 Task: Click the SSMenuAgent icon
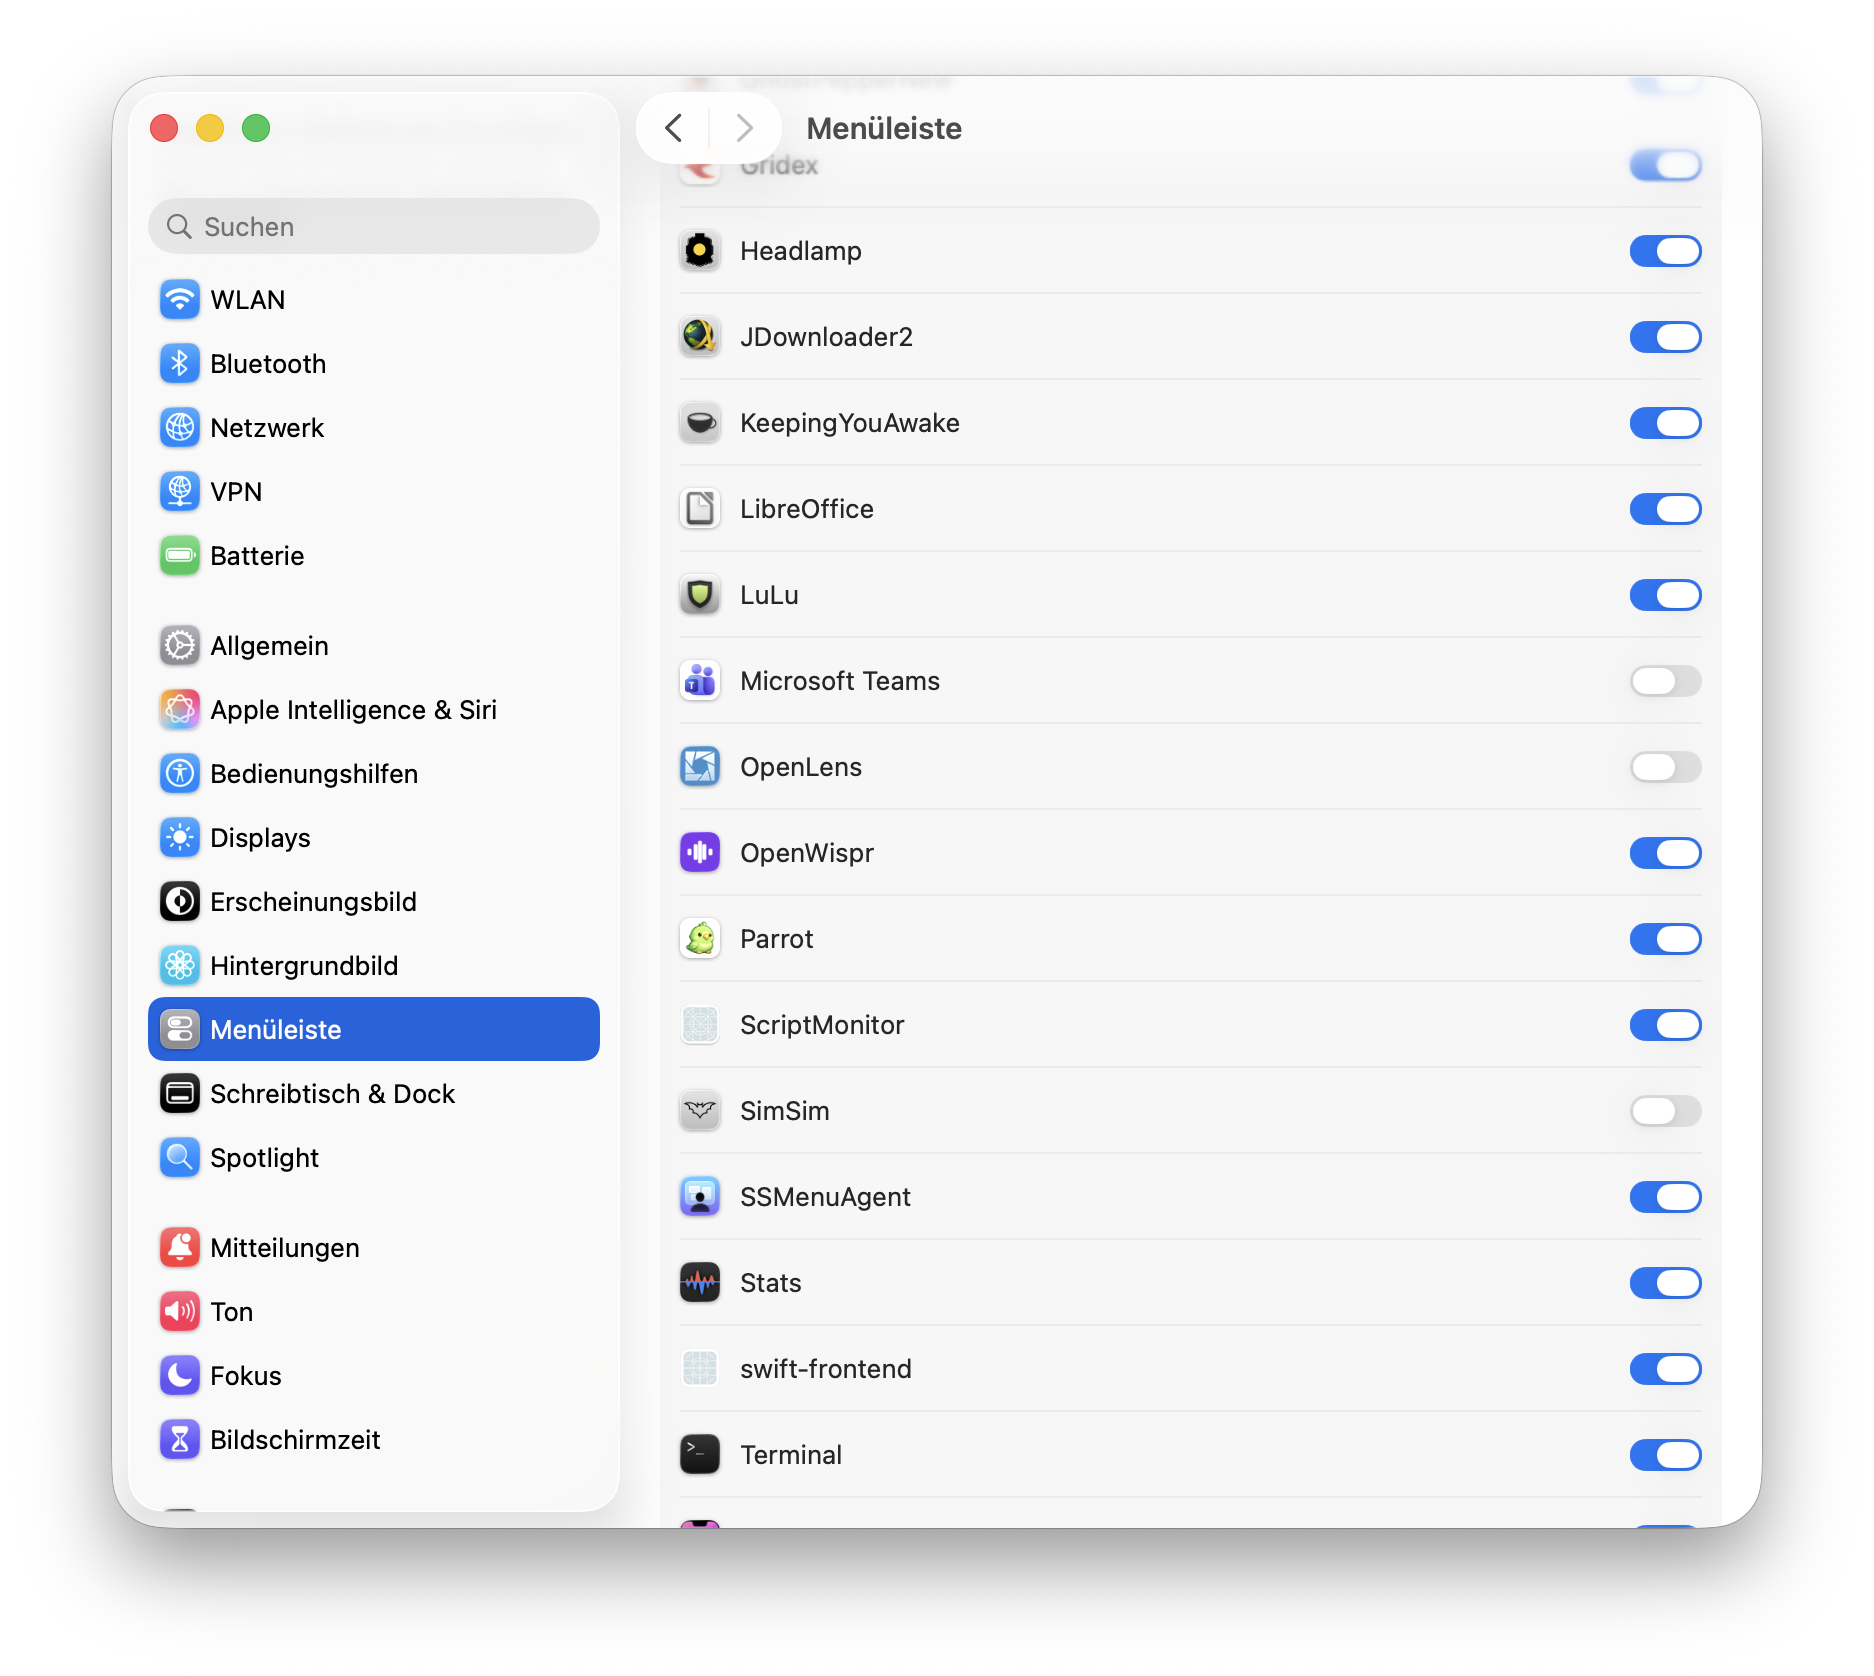tap(700, 1197)
